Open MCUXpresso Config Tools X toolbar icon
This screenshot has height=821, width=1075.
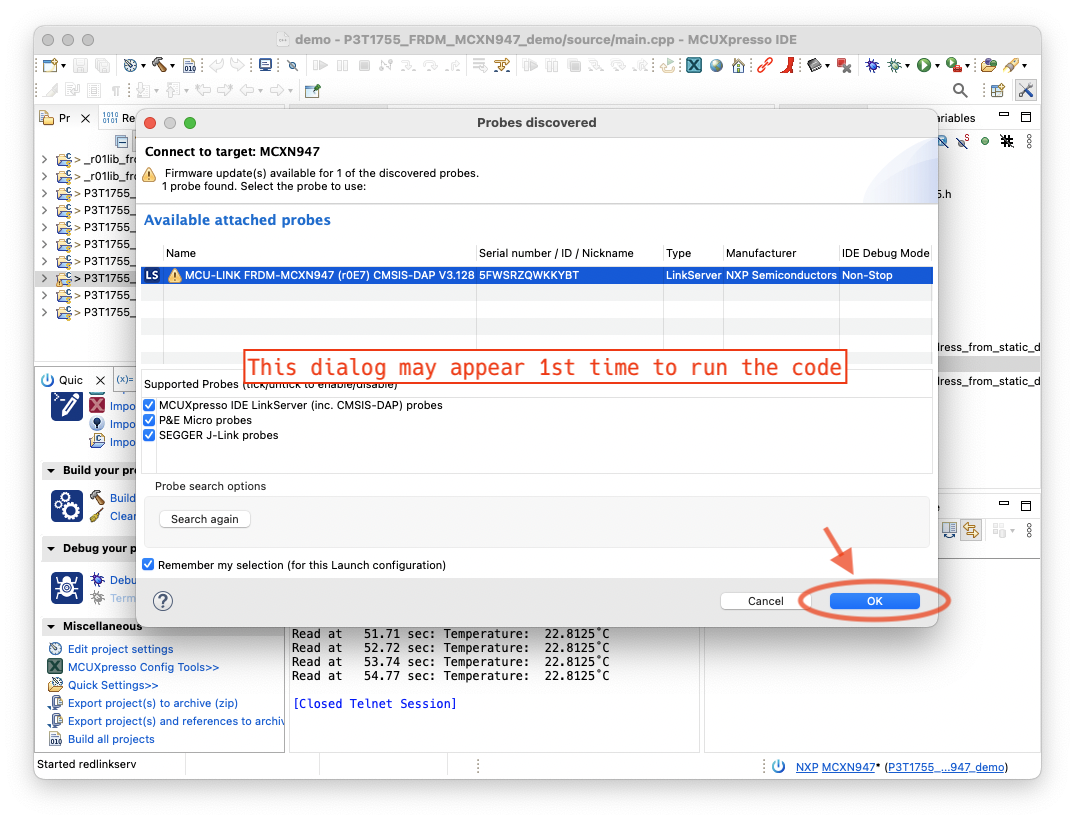tap(694, 65)
